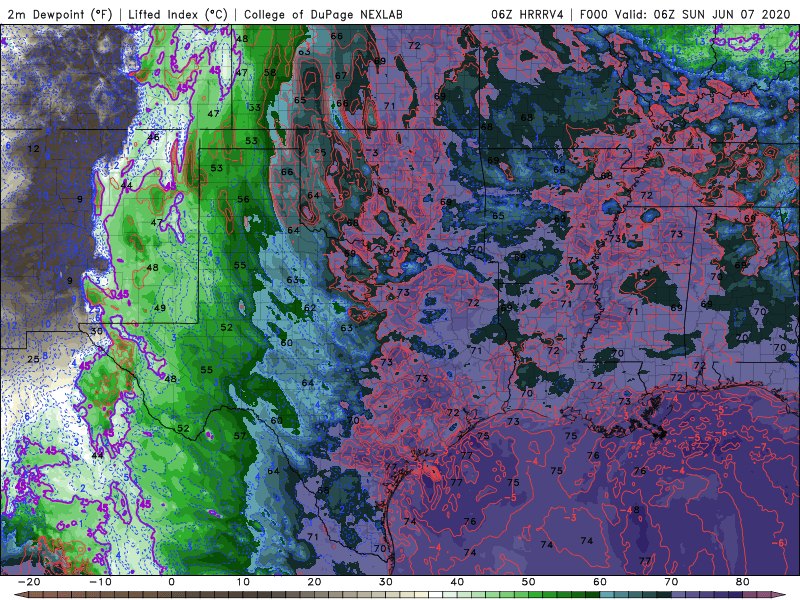Screen dimensions: 800x600
Task: Click the '67' dewpoint value on the map
Action: pyautogui.click(x=341, y=76)
